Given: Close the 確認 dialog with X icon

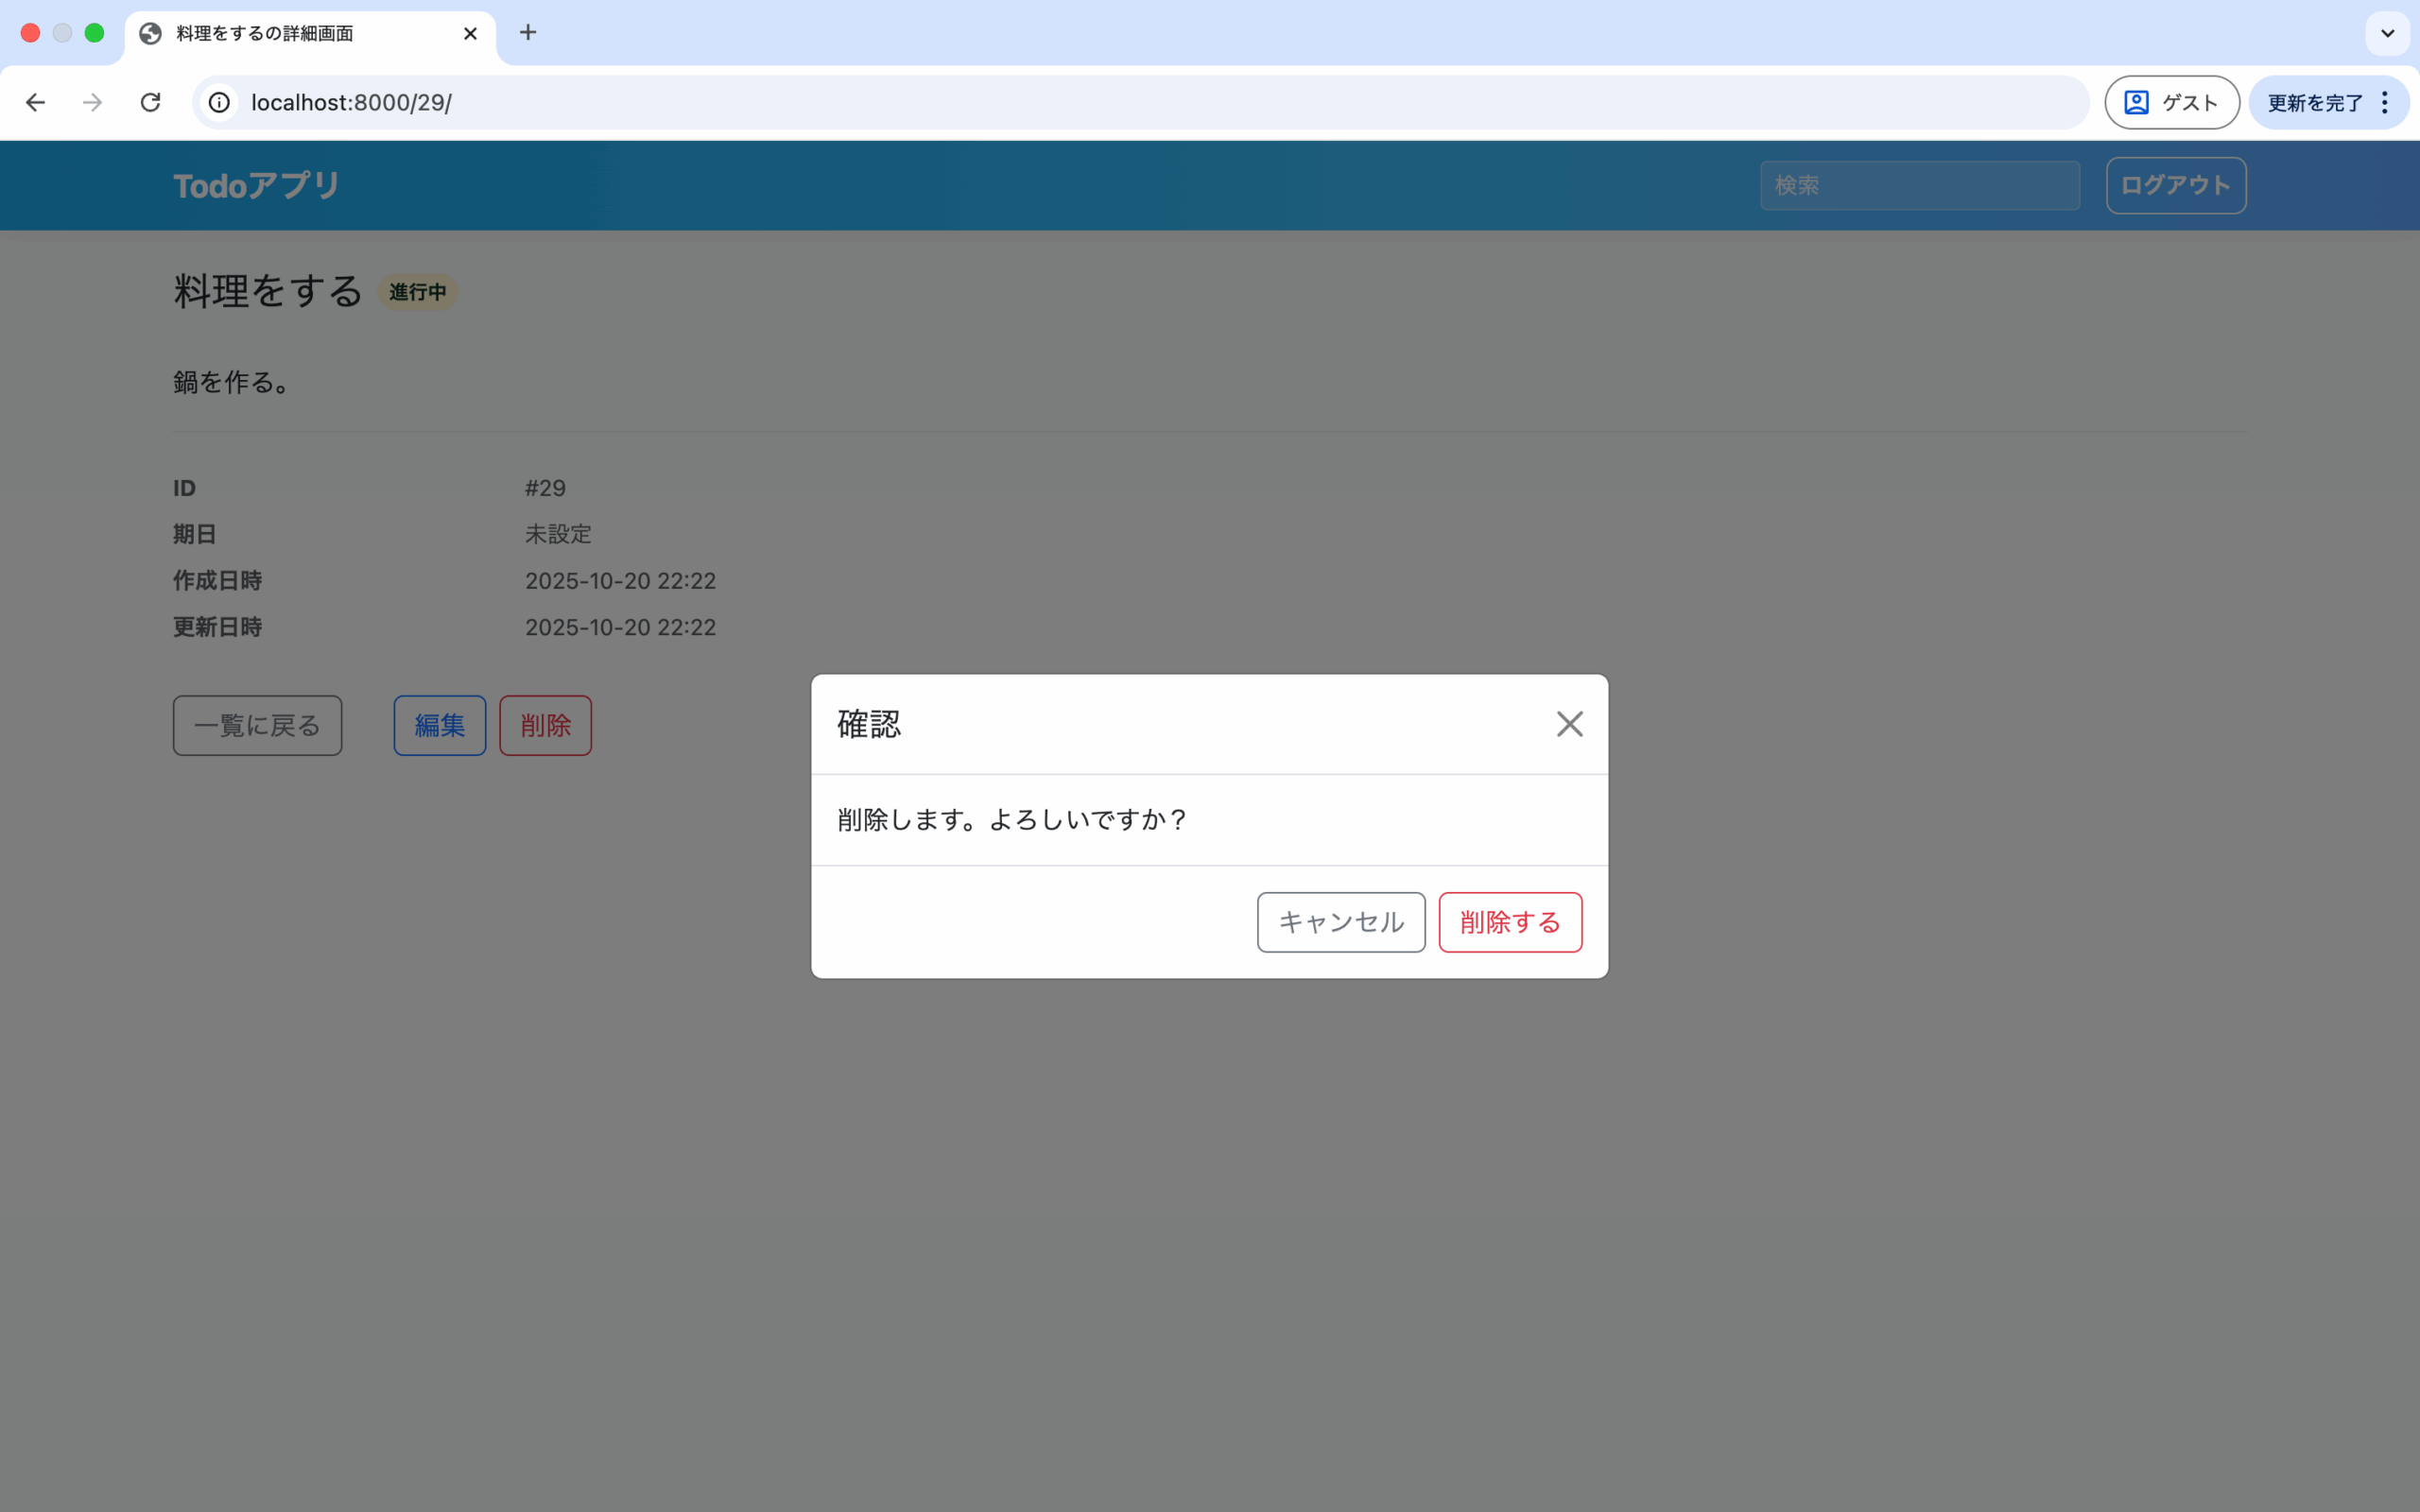Looking at the screenshot, I should tap(1569, 724).
